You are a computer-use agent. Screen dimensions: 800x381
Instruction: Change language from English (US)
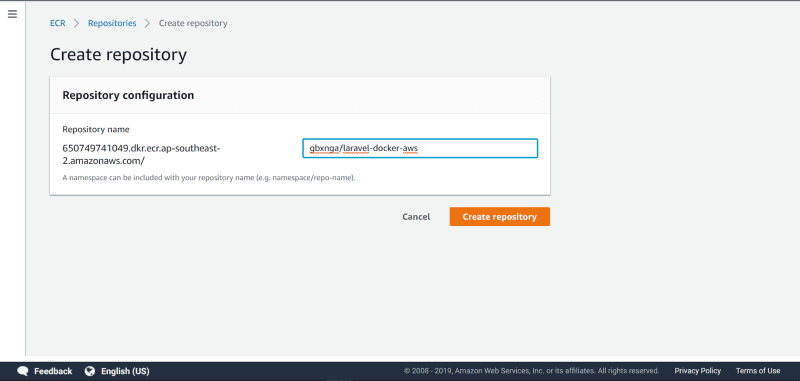point(125,371)
